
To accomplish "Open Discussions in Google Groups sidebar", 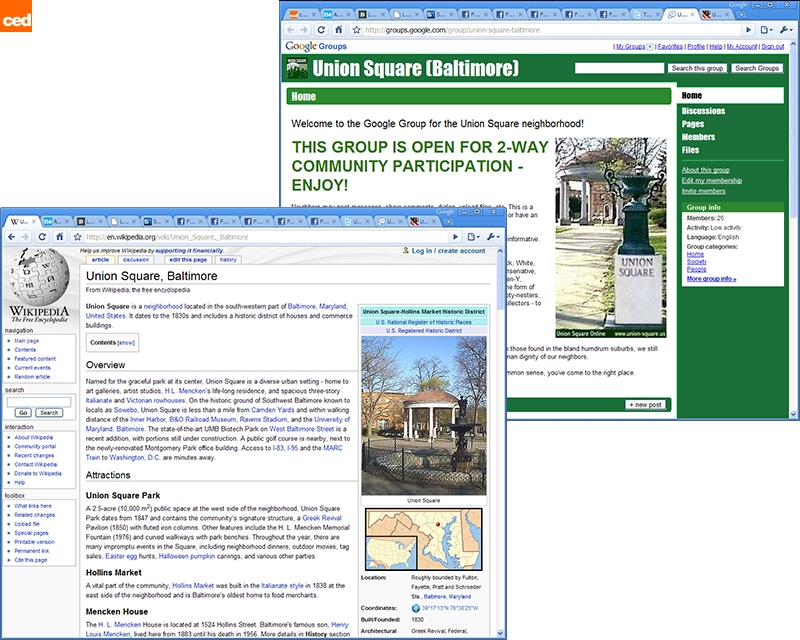I will point(703,111).
